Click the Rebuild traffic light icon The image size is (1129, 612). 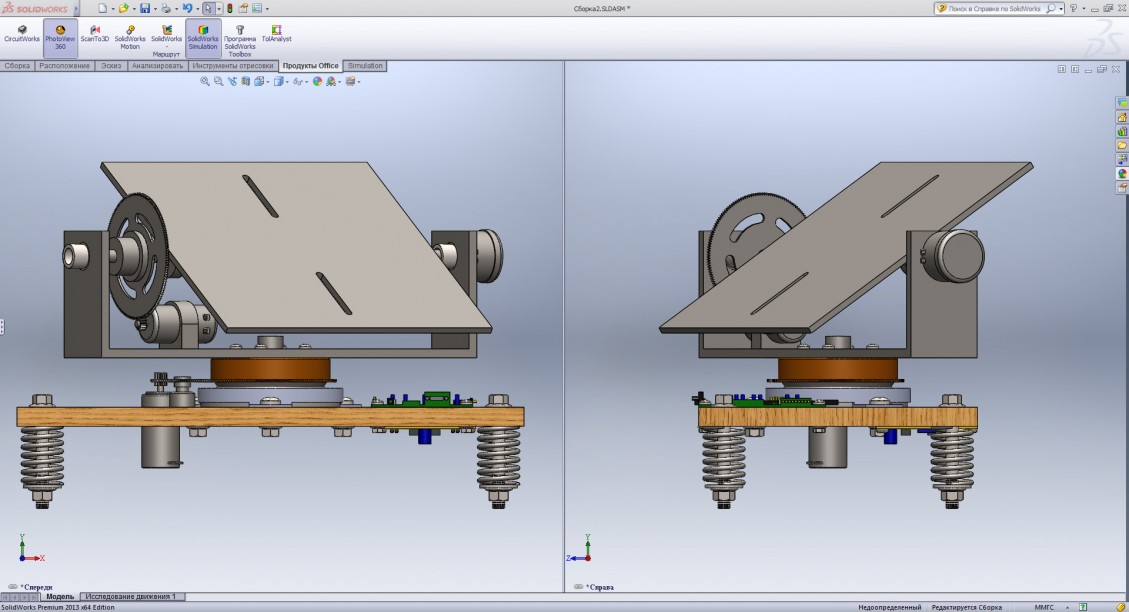228,8
